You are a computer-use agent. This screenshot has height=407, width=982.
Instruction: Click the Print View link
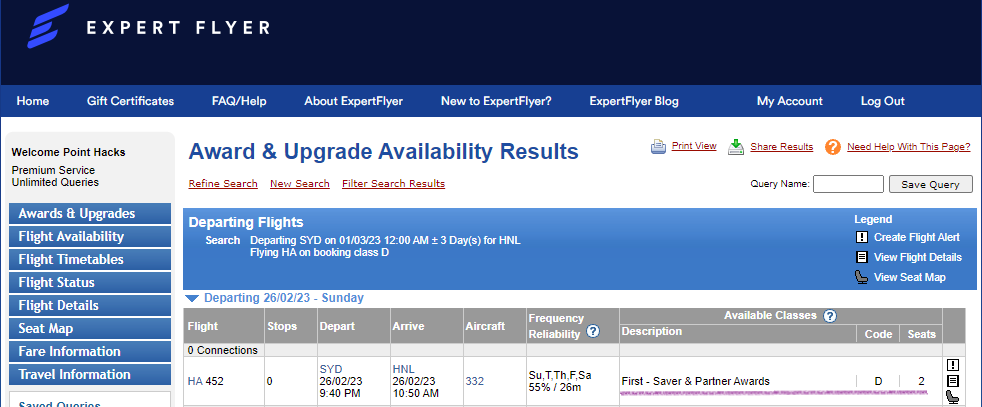(x=694, y=146)
